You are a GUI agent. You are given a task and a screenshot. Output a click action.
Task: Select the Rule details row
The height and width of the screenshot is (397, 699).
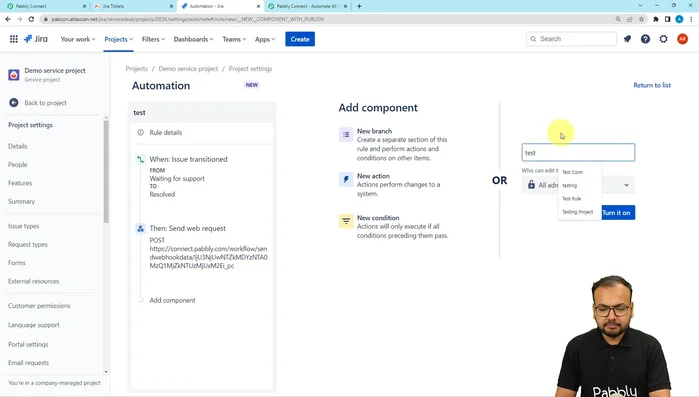[x=202, y=133]
